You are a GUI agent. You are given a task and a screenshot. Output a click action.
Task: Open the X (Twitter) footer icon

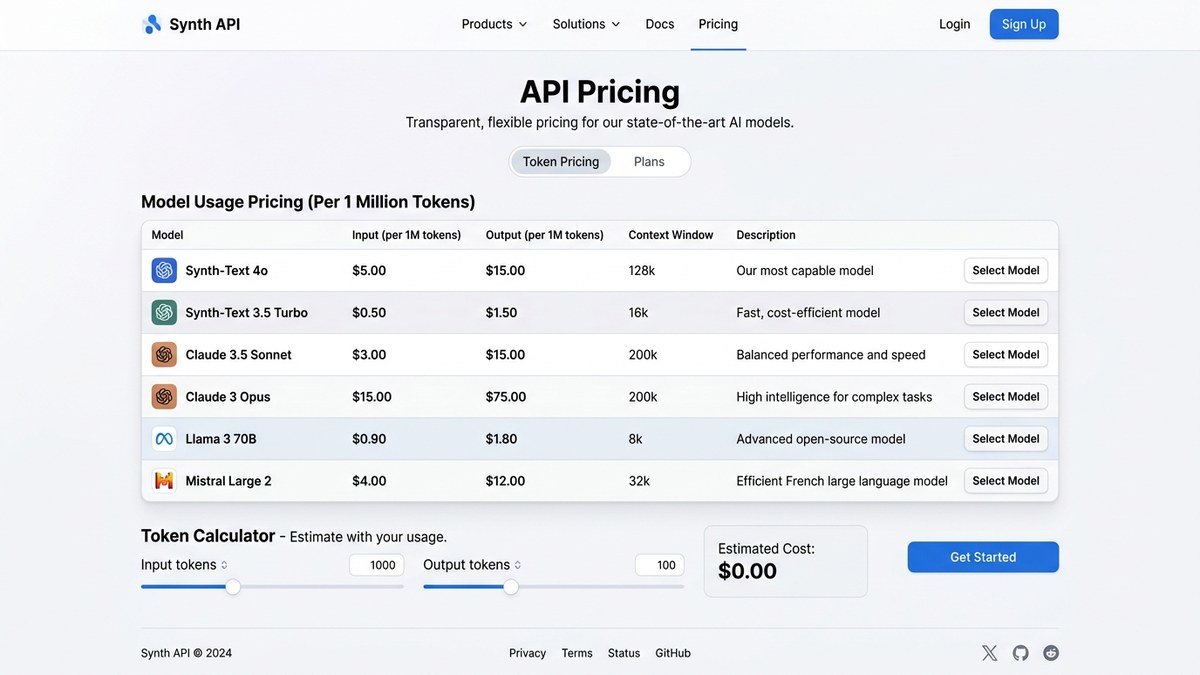[x=990, y=653]
